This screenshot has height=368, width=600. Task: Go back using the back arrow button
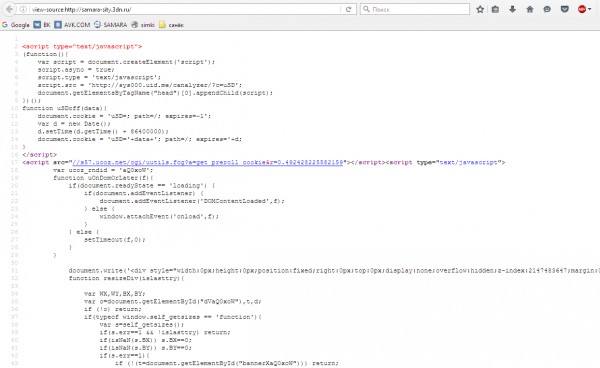tap(10, 9)
